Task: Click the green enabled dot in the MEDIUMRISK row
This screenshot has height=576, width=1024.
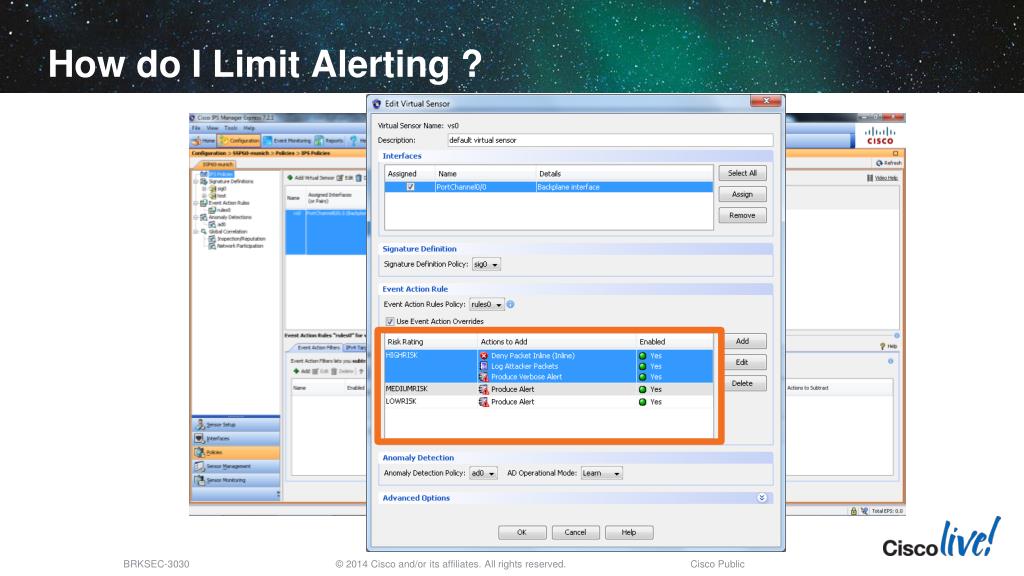Action: pos(643,389)
